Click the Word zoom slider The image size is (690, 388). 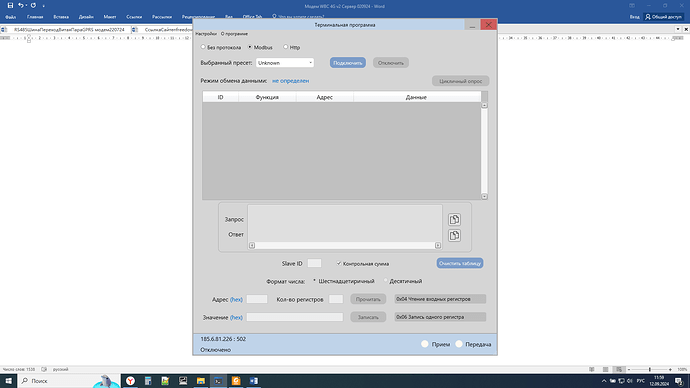pos(650,370)
